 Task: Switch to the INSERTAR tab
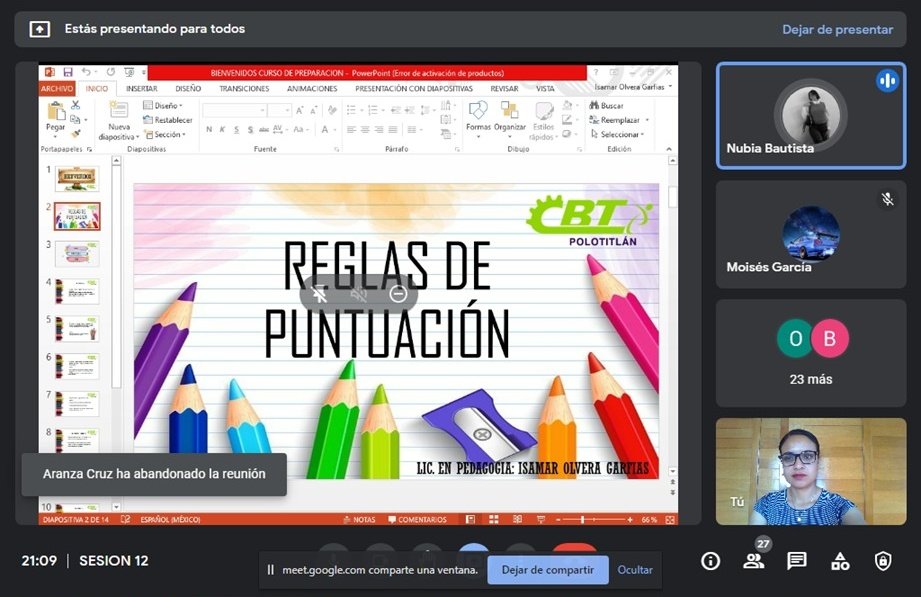[142, 89]
